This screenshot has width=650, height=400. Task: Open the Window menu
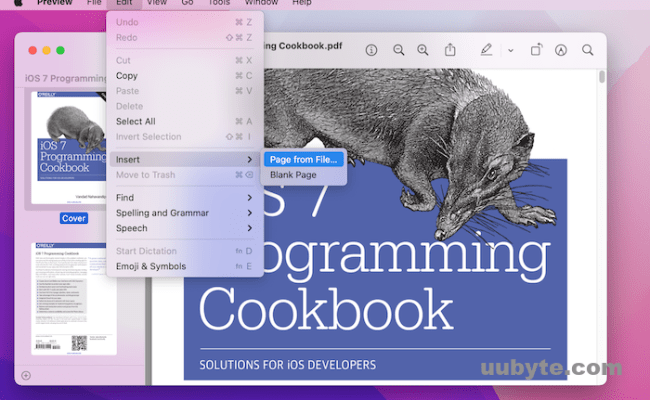[261, 2]
